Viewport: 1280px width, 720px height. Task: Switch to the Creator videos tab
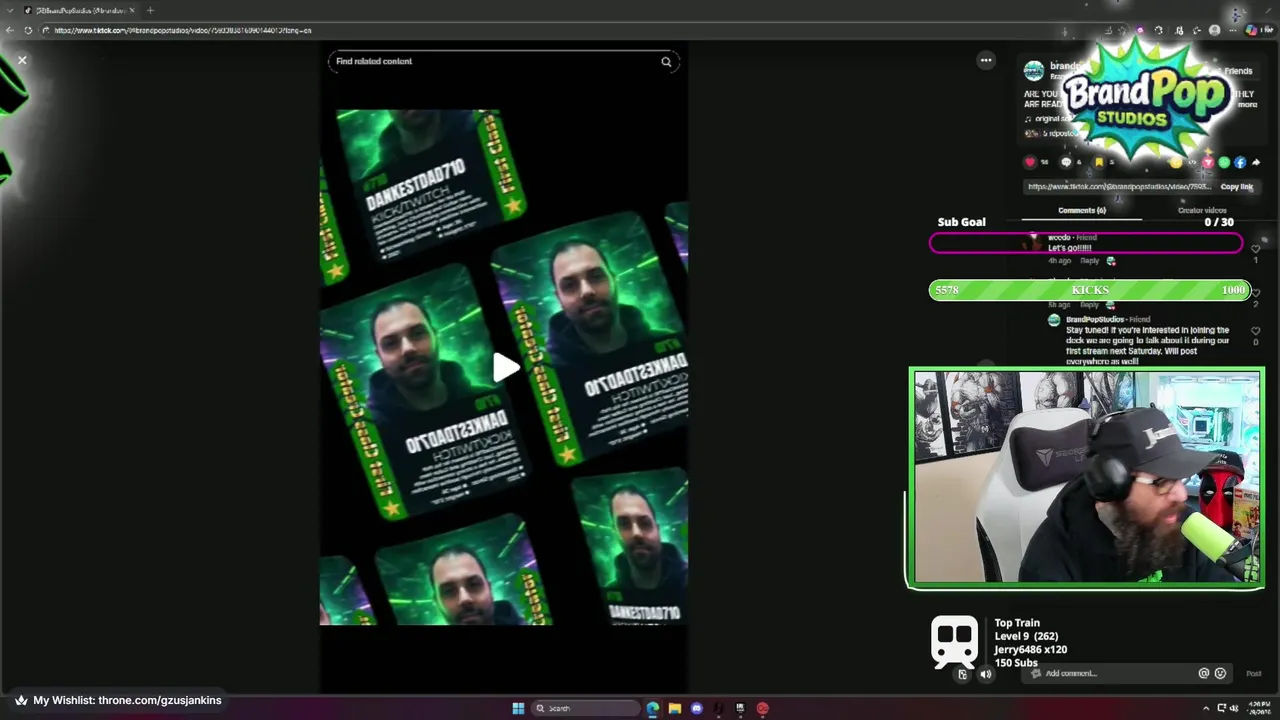coord(1202,211)
